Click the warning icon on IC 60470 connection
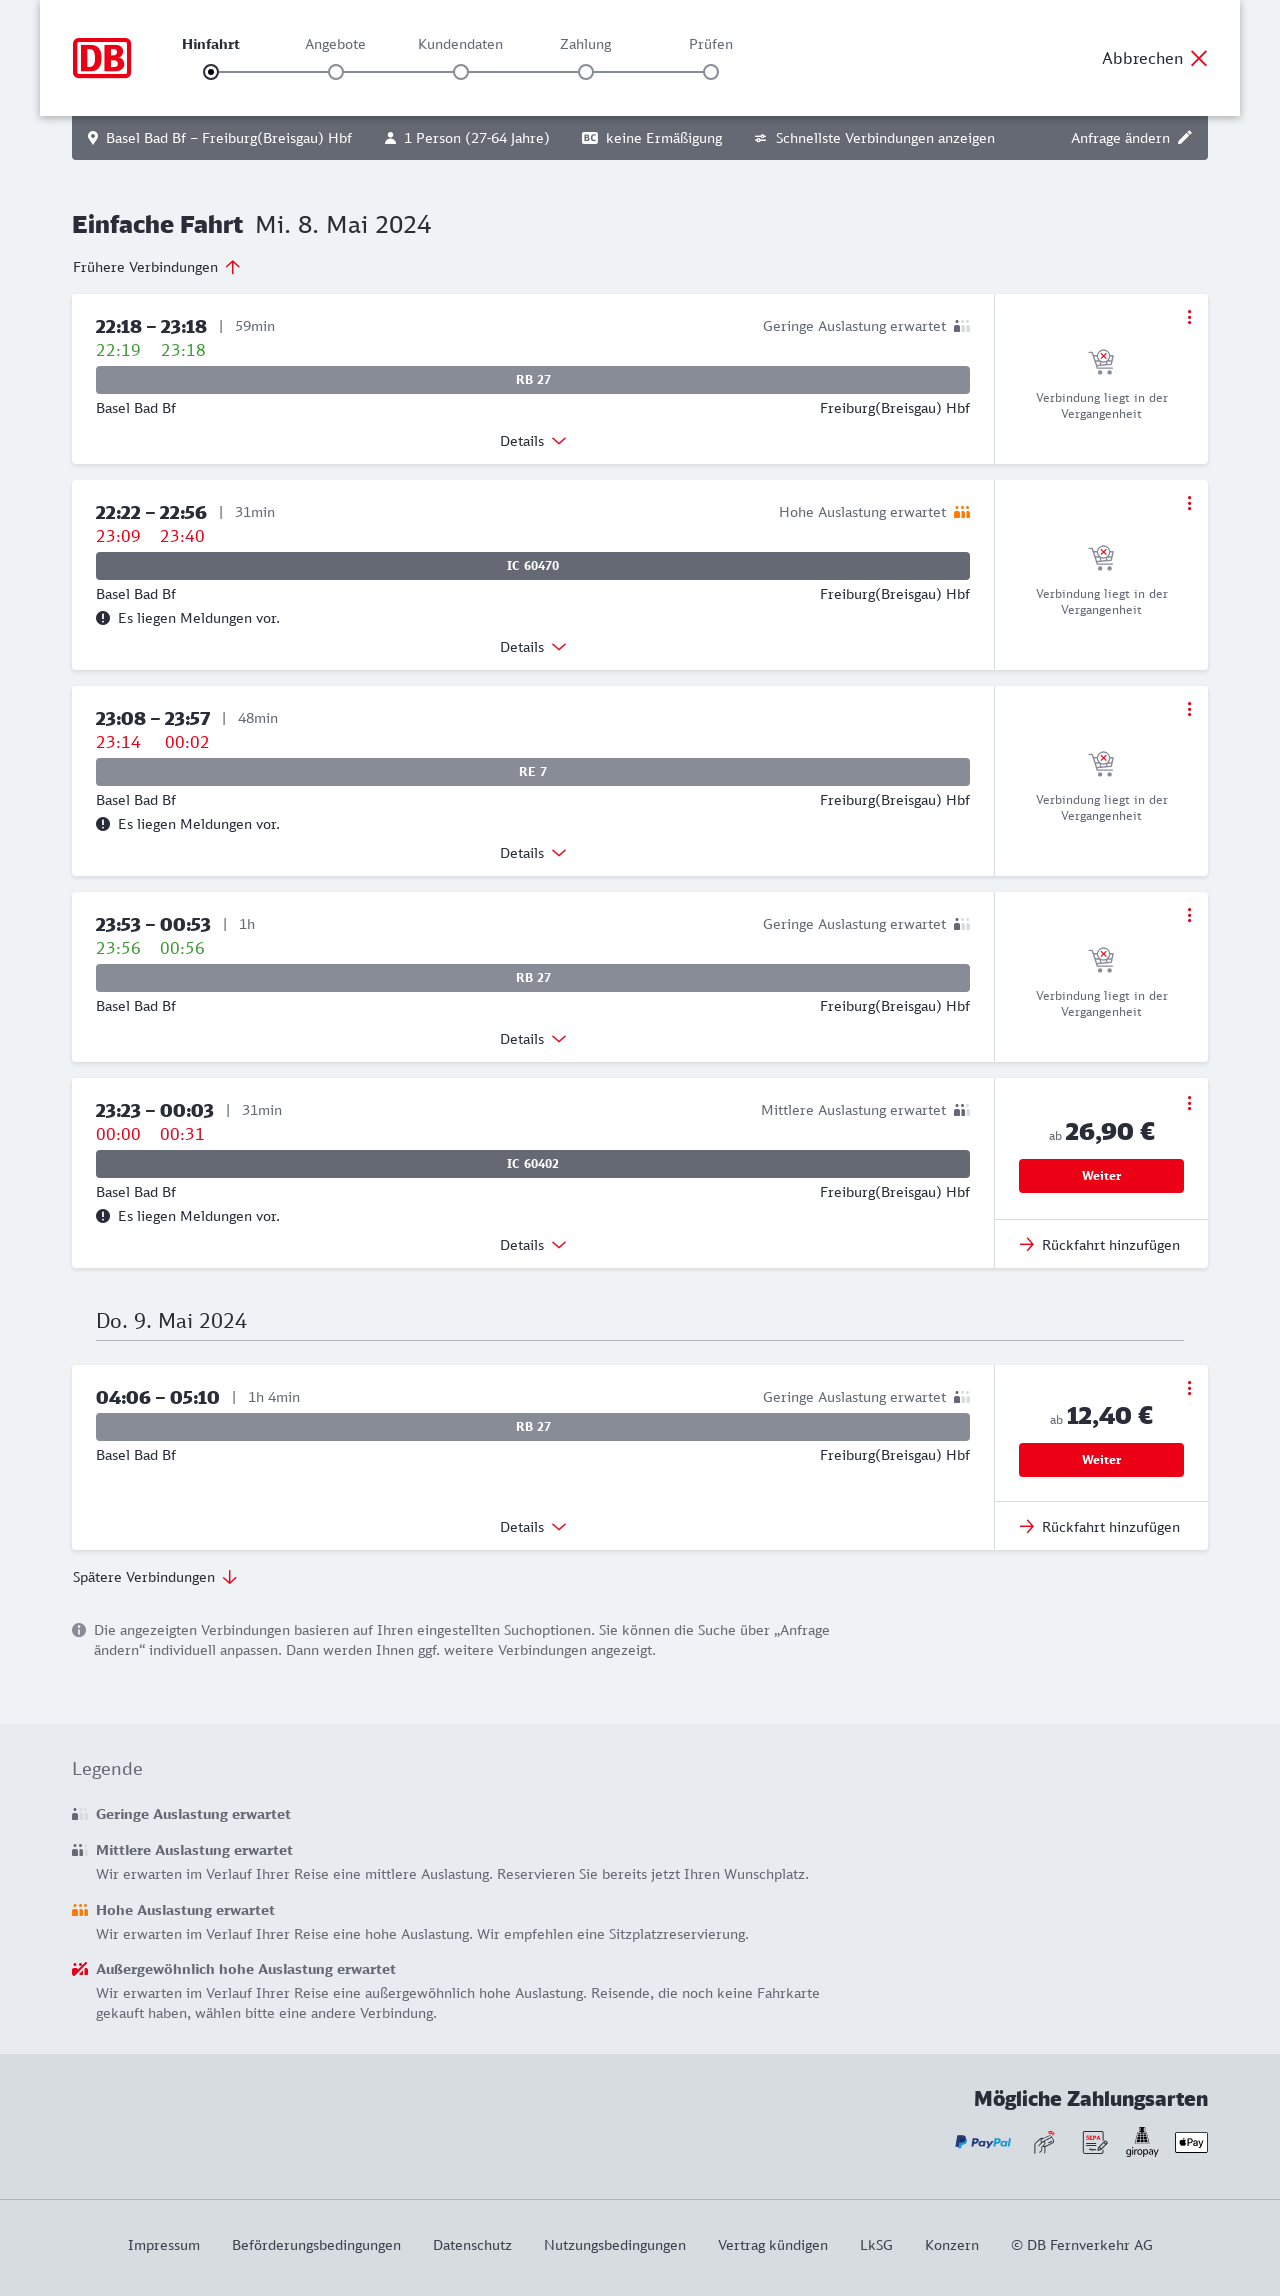Image resolution: width=1280 pixels, height=2296 pixels. 103,618
